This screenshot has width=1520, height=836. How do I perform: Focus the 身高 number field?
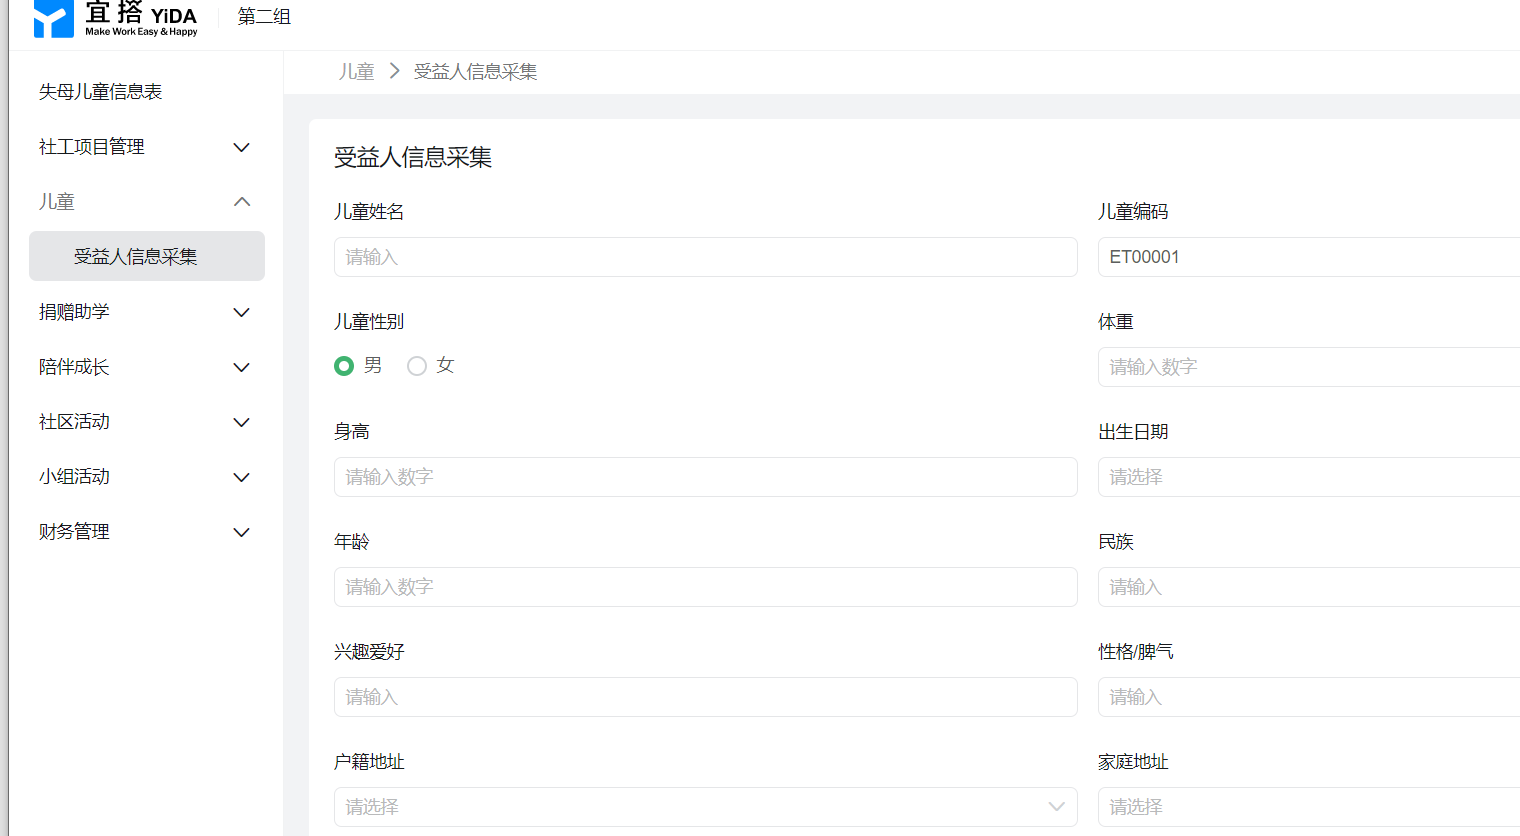tap(705, 477)
